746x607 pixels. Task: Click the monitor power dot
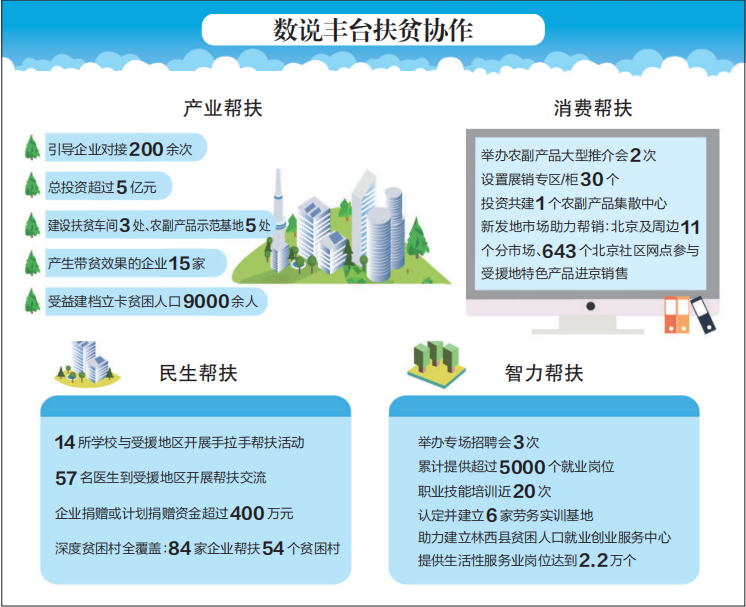click(590, 306)
